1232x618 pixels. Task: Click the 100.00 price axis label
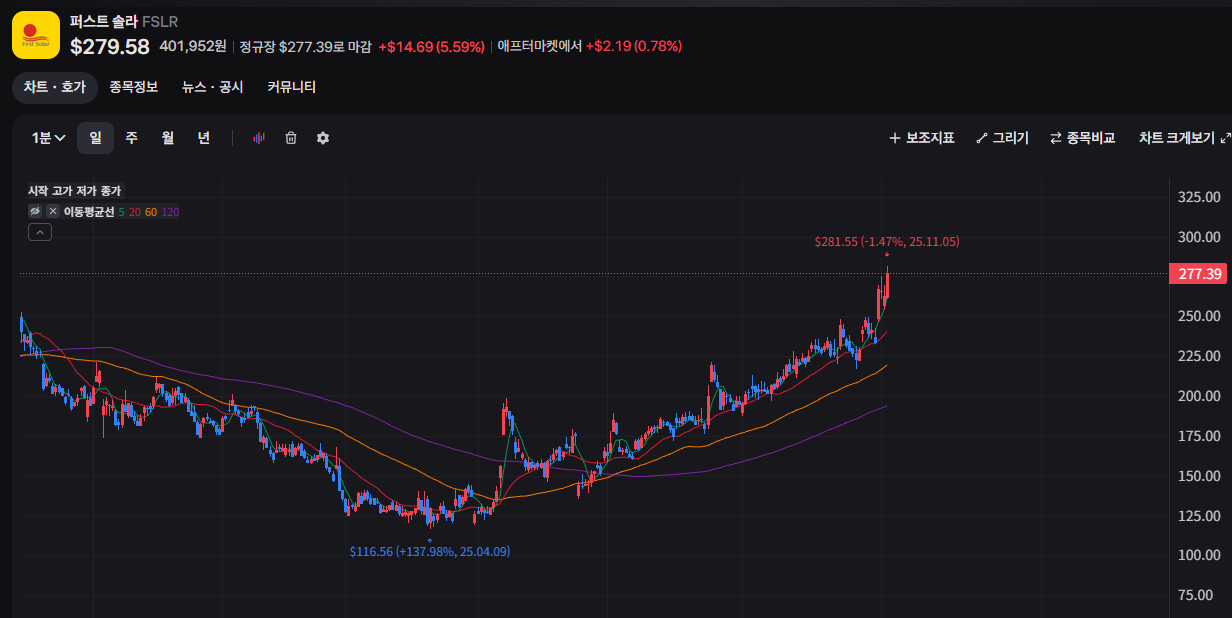coord(1199,555)
